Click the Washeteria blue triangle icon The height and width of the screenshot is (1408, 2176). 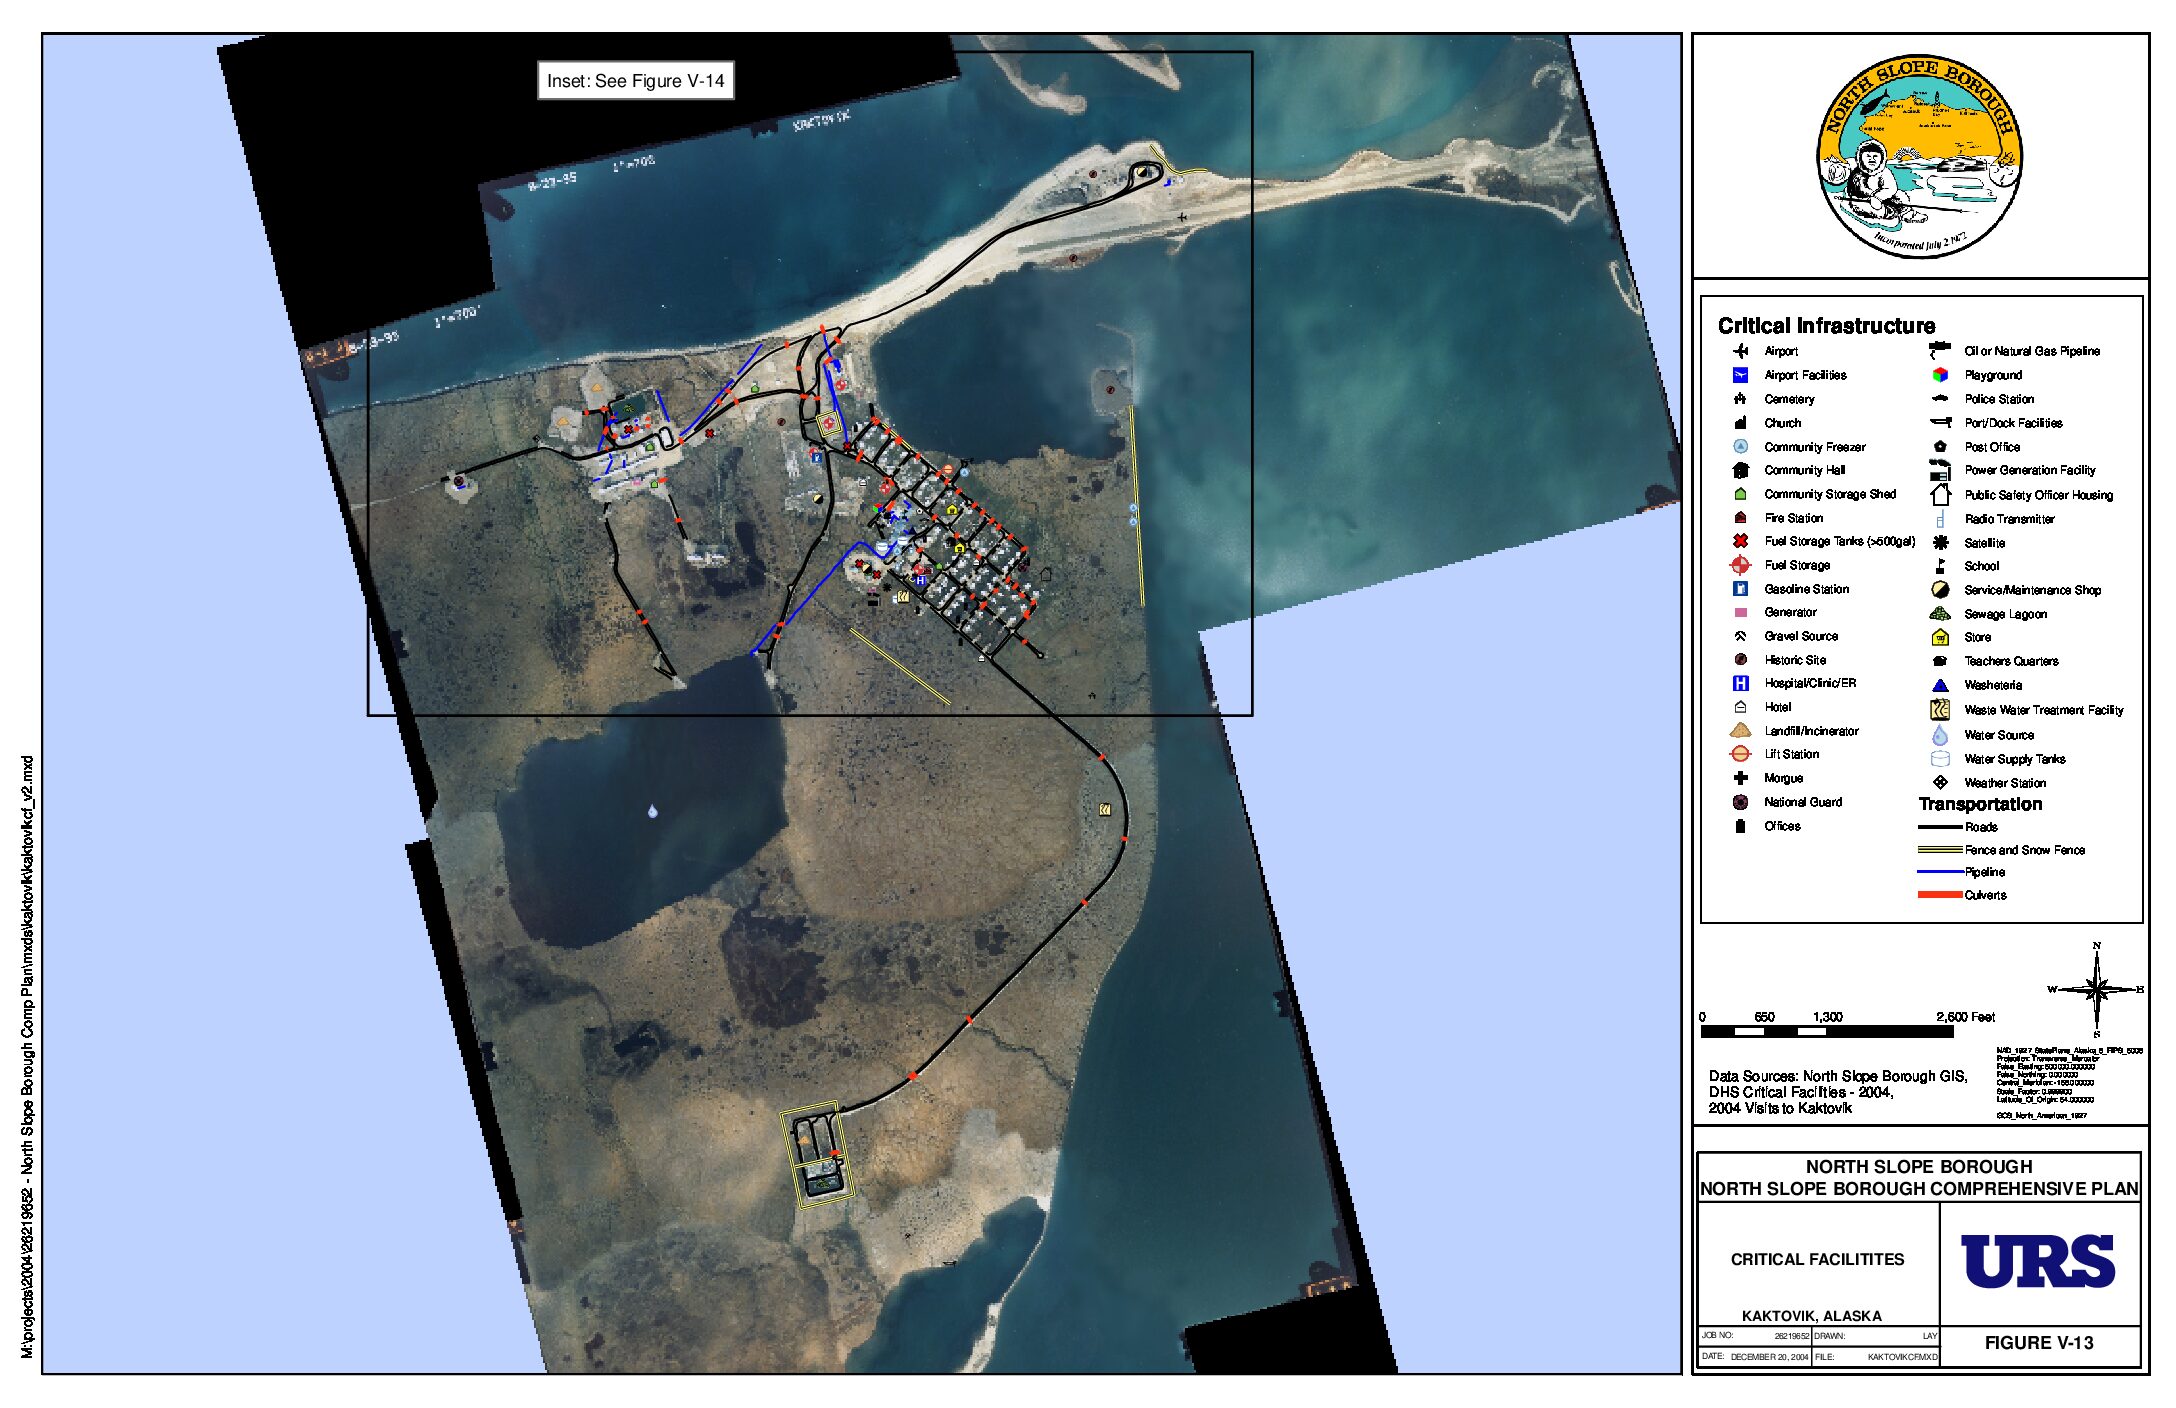coord(1940,685)
